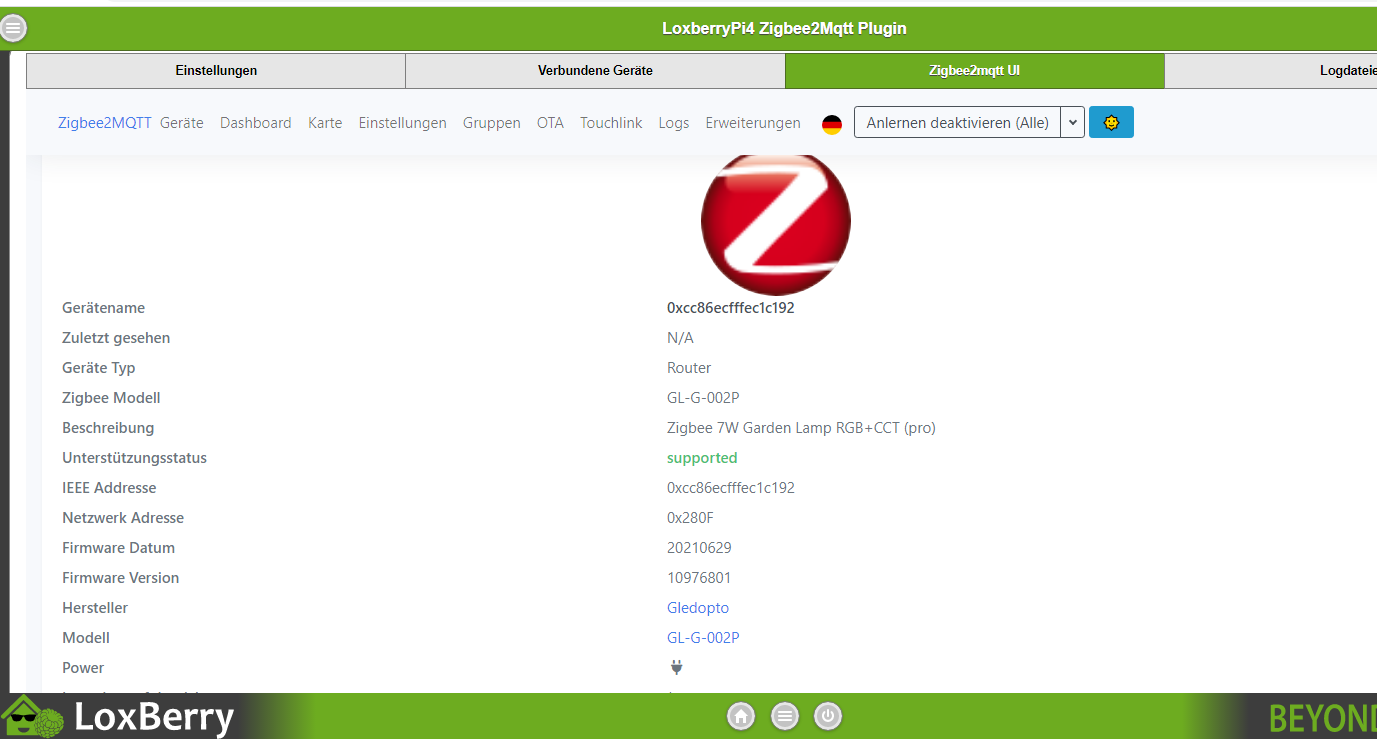Click the IEEE Addresse label
Image resolution: width=1377 pixels, height=739 pixels.
[x=109, y=488]
